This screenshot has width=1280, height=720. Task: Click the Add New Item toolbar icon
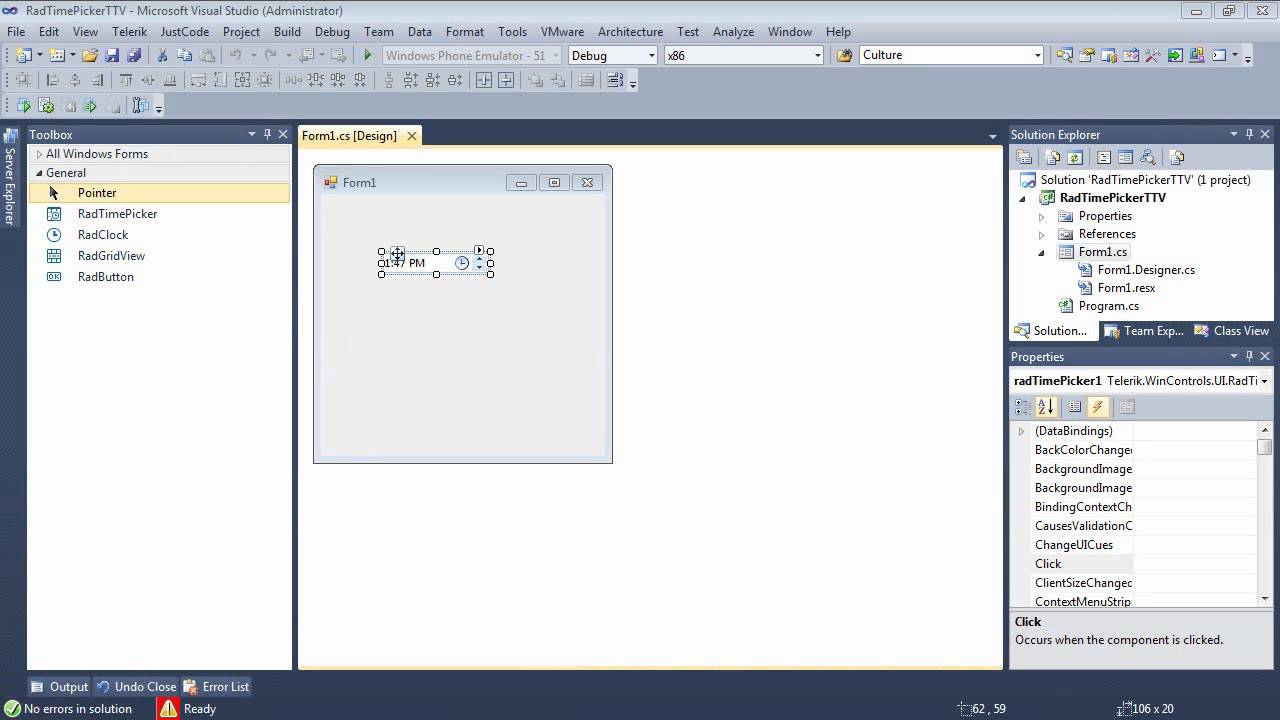(56, 56)
